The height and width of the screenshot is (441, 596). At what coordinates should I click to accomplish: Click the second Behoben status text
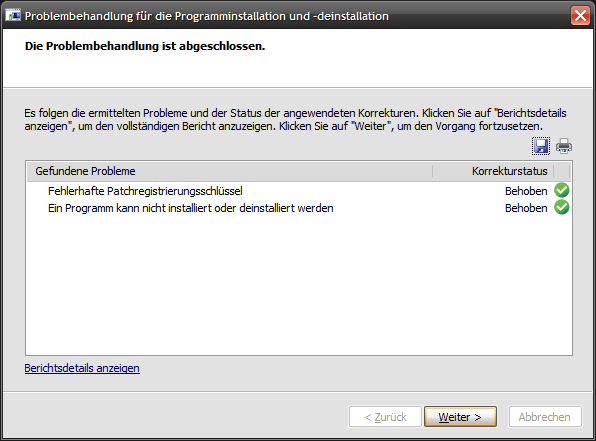(x=526, y=208)
